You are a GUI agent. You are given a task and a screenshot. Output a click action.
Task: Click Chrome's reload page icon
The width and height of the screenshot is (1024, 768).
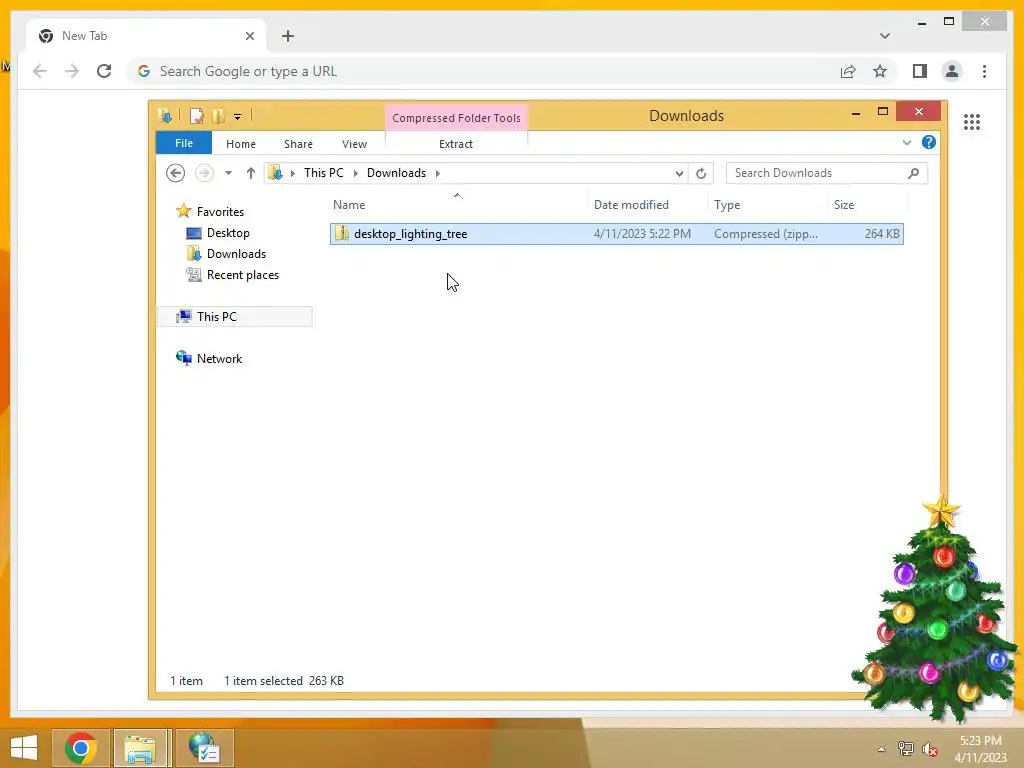[104, 71]
